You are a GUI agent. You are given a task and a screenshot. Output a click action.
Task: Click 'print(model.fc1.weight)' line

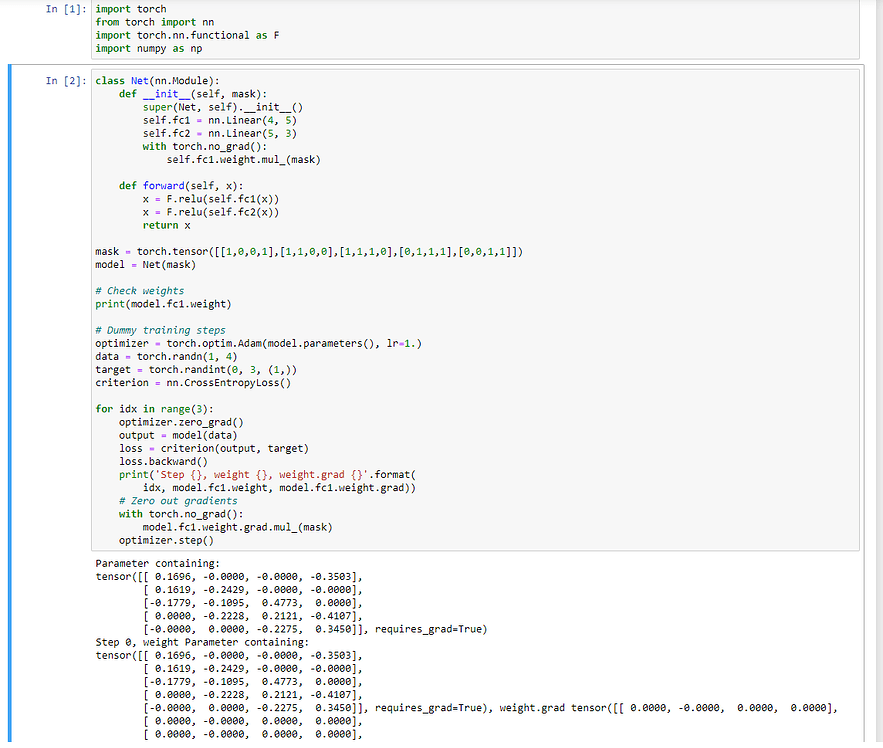pyautogui.click(x=163, y=304)
